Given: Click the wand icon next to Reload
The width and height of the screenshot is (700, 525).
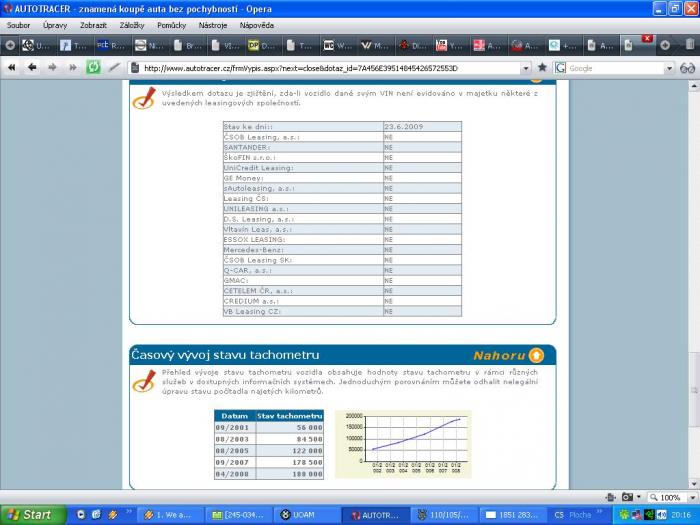Looking at the screenshot, I should pos(114,68).
